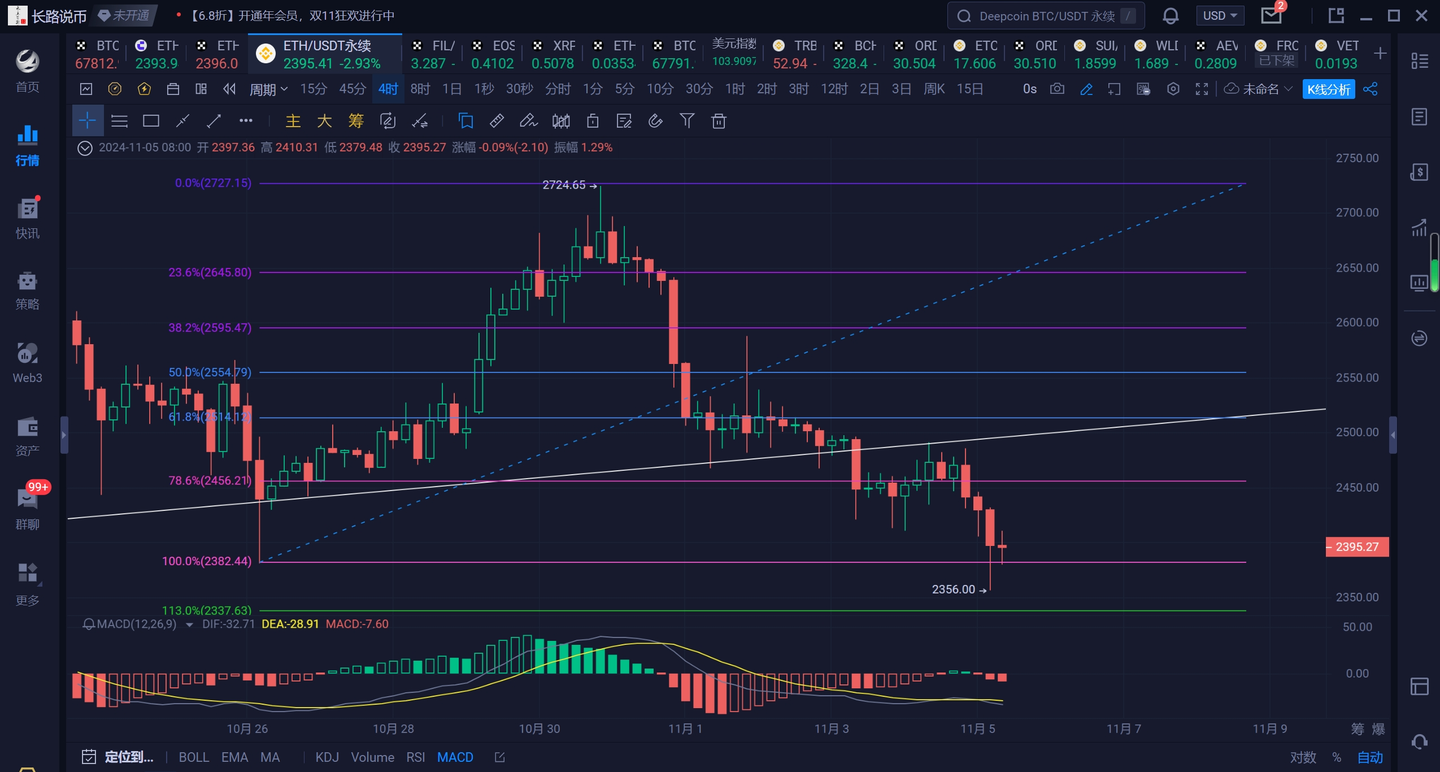Click the filter funnel icon
The image size is (1440, 772).
pyautogui.click(x=687, y=121)
